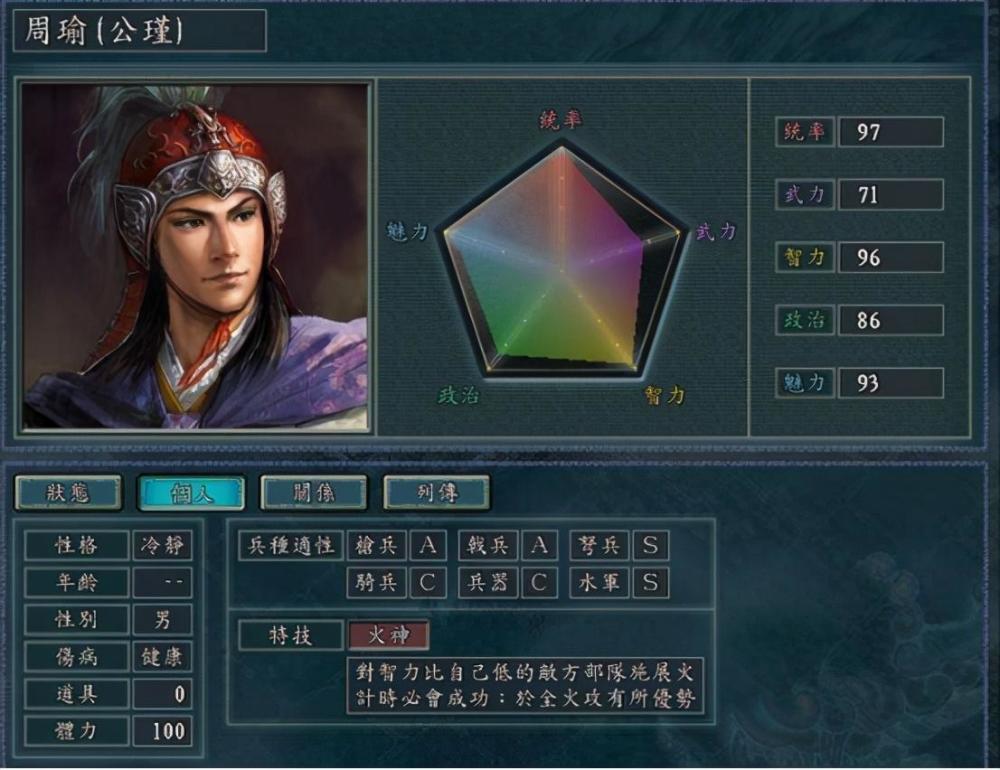Select the 智力 stat label box
The height and width of the screenshot is (770, 1000).
click(805, 257)
